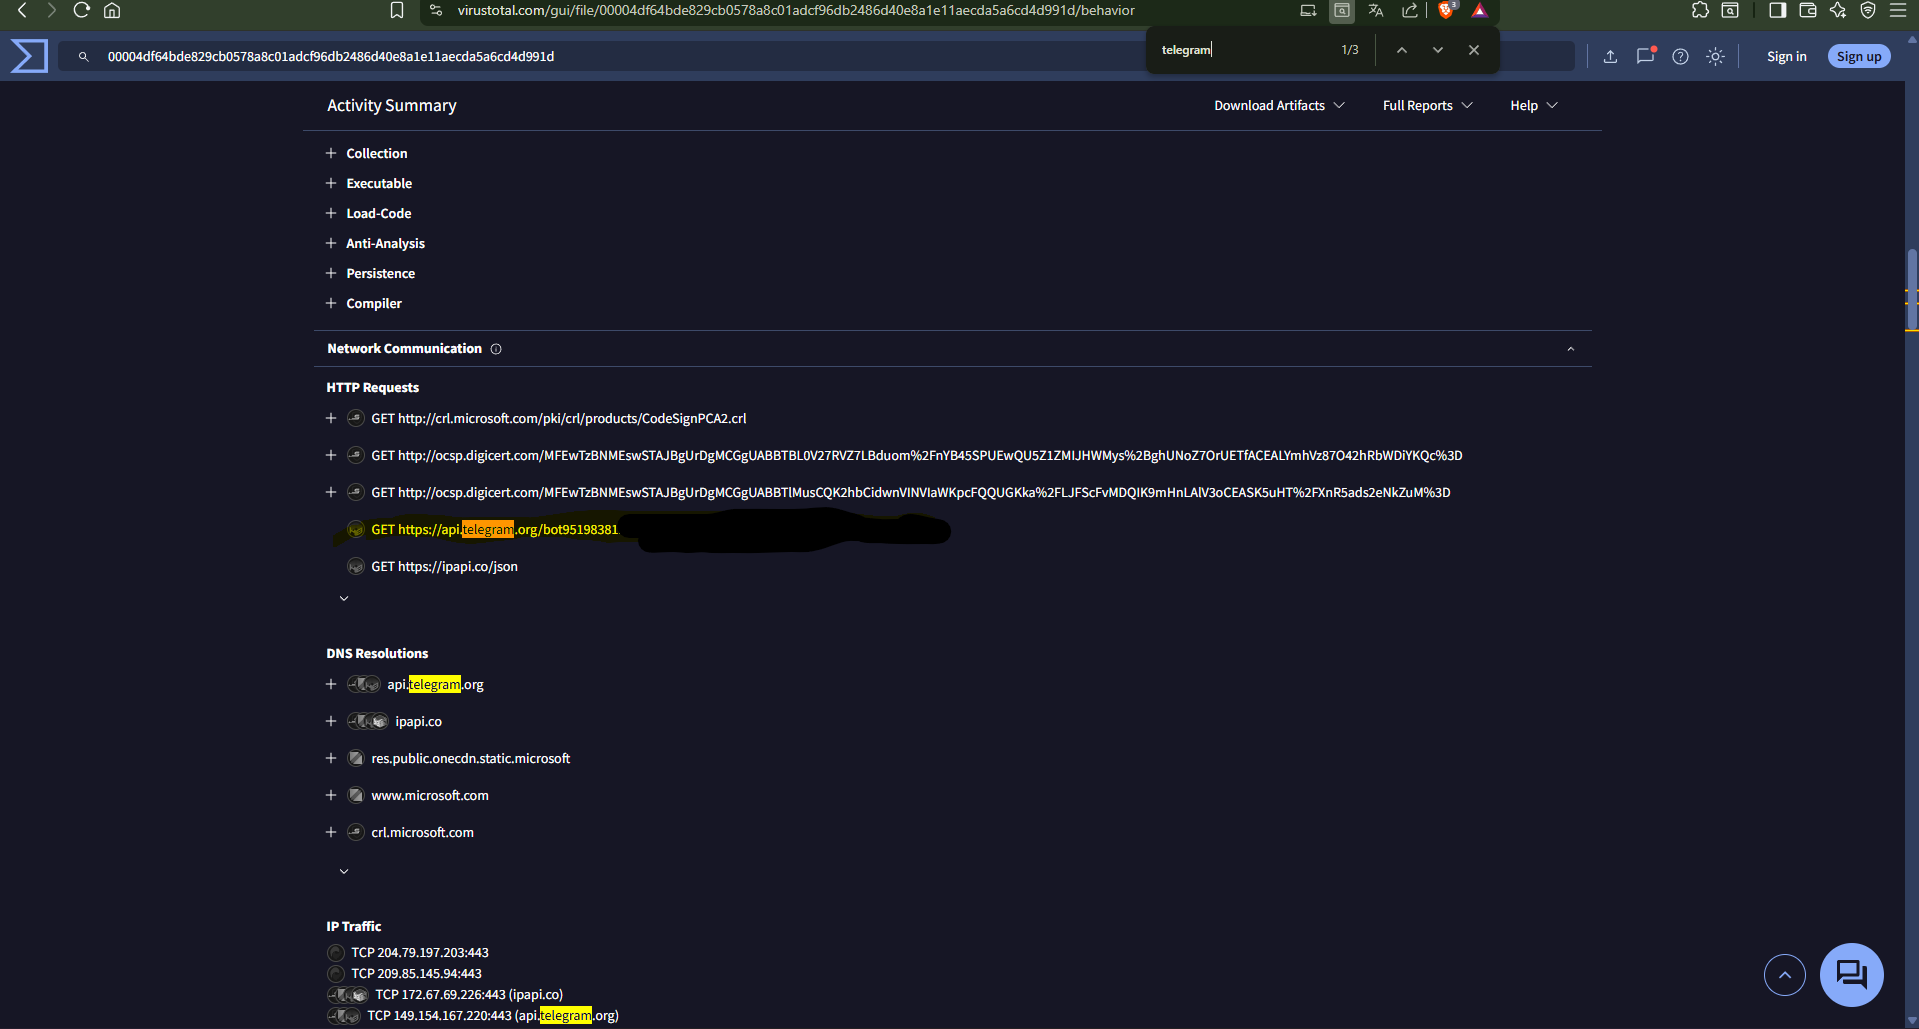Open Download Artifacts dropdown
This screenshot has height=1029, width=1919.
click(1279, 106)
